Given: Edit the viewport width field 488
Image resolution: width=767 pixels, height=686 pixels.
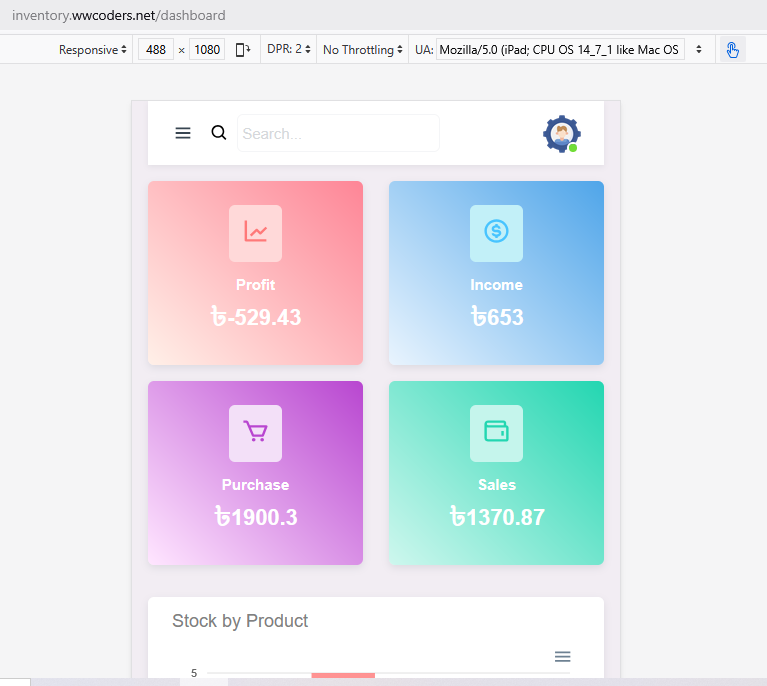Looking at the screenshot, I should pyautogui.click(x=156, y=49).
